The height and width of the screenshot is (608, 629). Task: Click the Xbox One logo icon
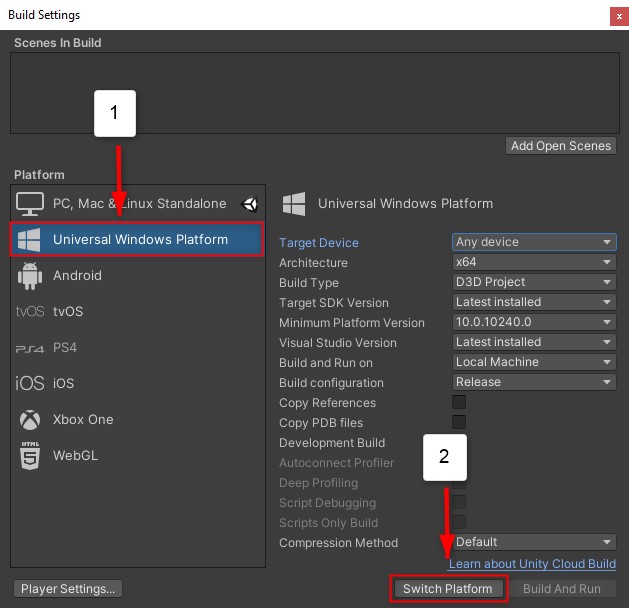click(30, 420)
